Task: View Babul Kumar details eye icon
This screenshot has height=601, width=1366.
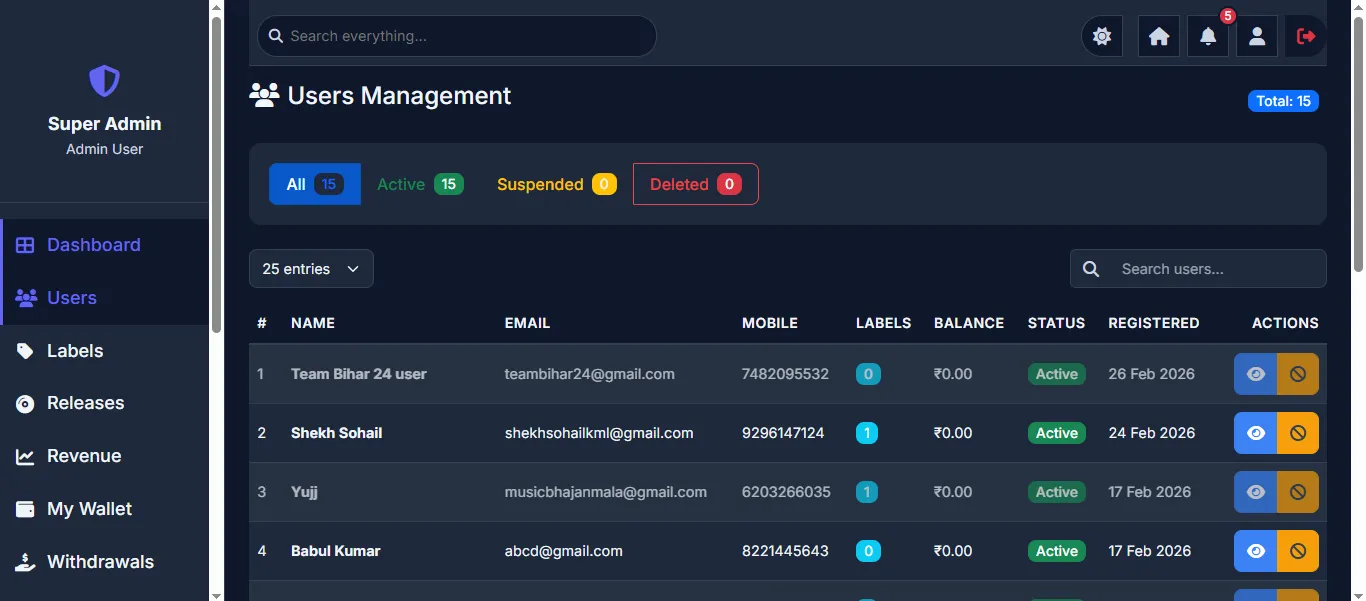Action: coord(1256,551)
